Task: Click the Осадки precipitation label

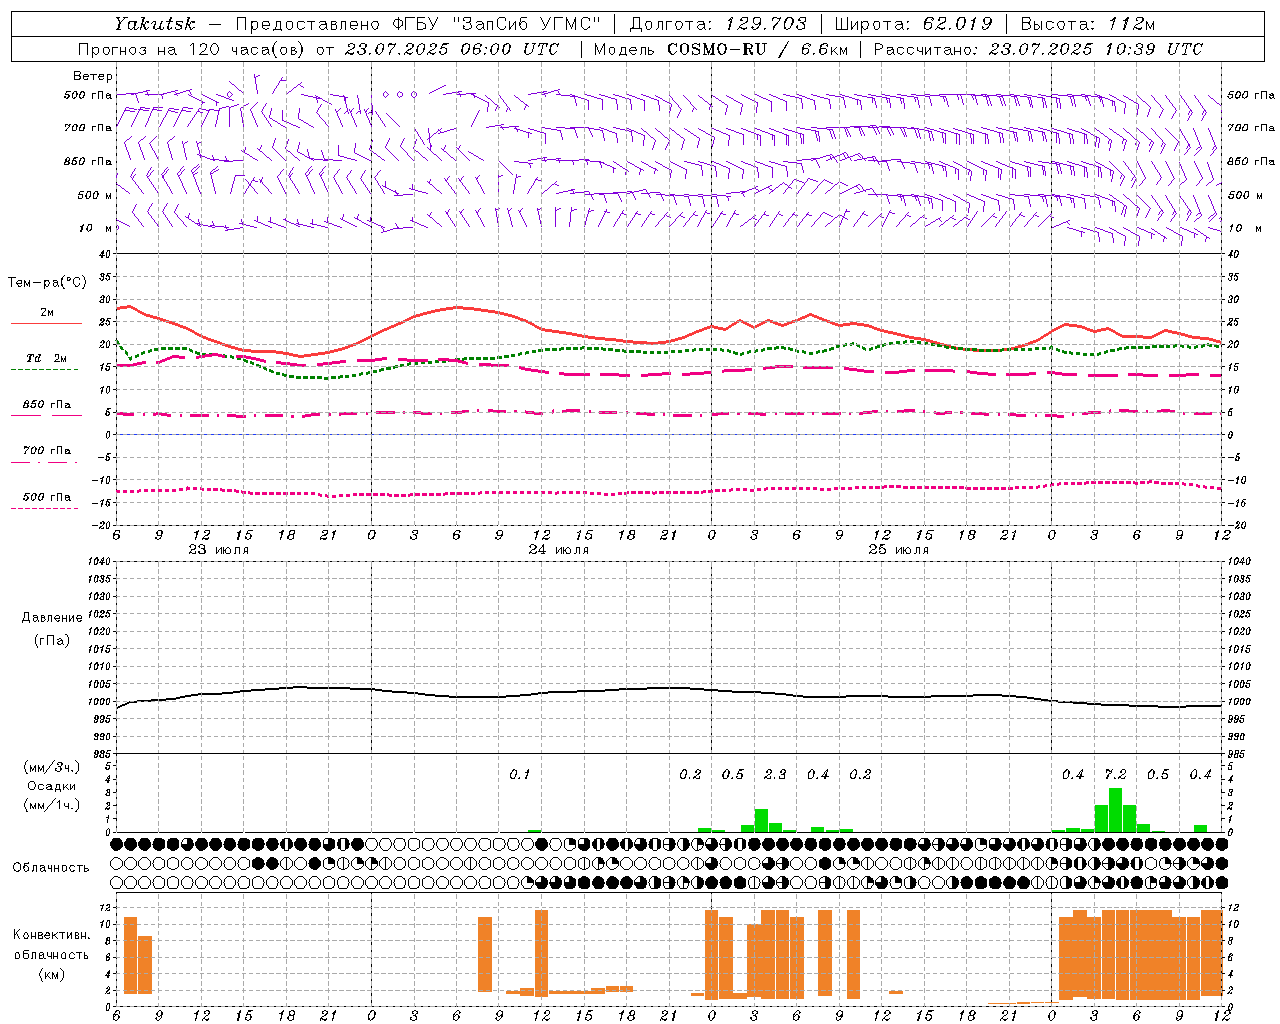Action: (x=52, y=786)
